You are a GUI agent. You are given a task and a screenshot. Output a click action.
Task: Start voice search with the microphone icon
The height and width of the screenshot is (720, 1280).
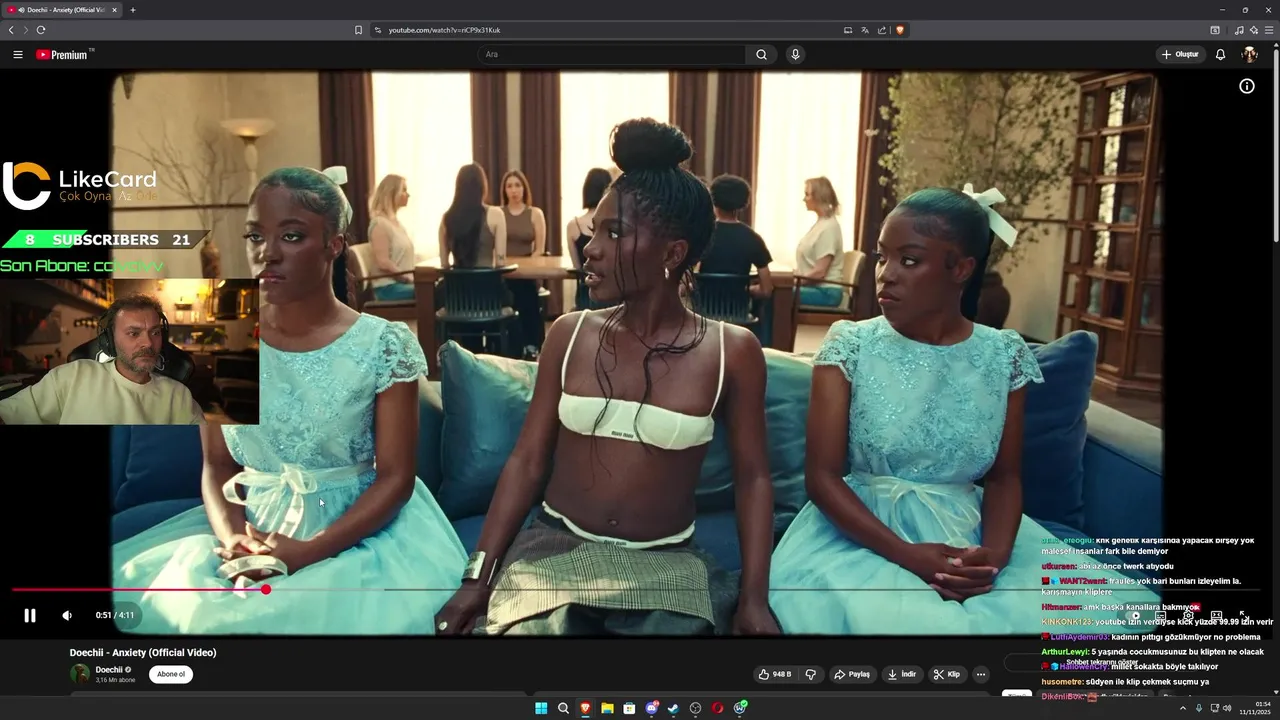[x=795, y=54]
